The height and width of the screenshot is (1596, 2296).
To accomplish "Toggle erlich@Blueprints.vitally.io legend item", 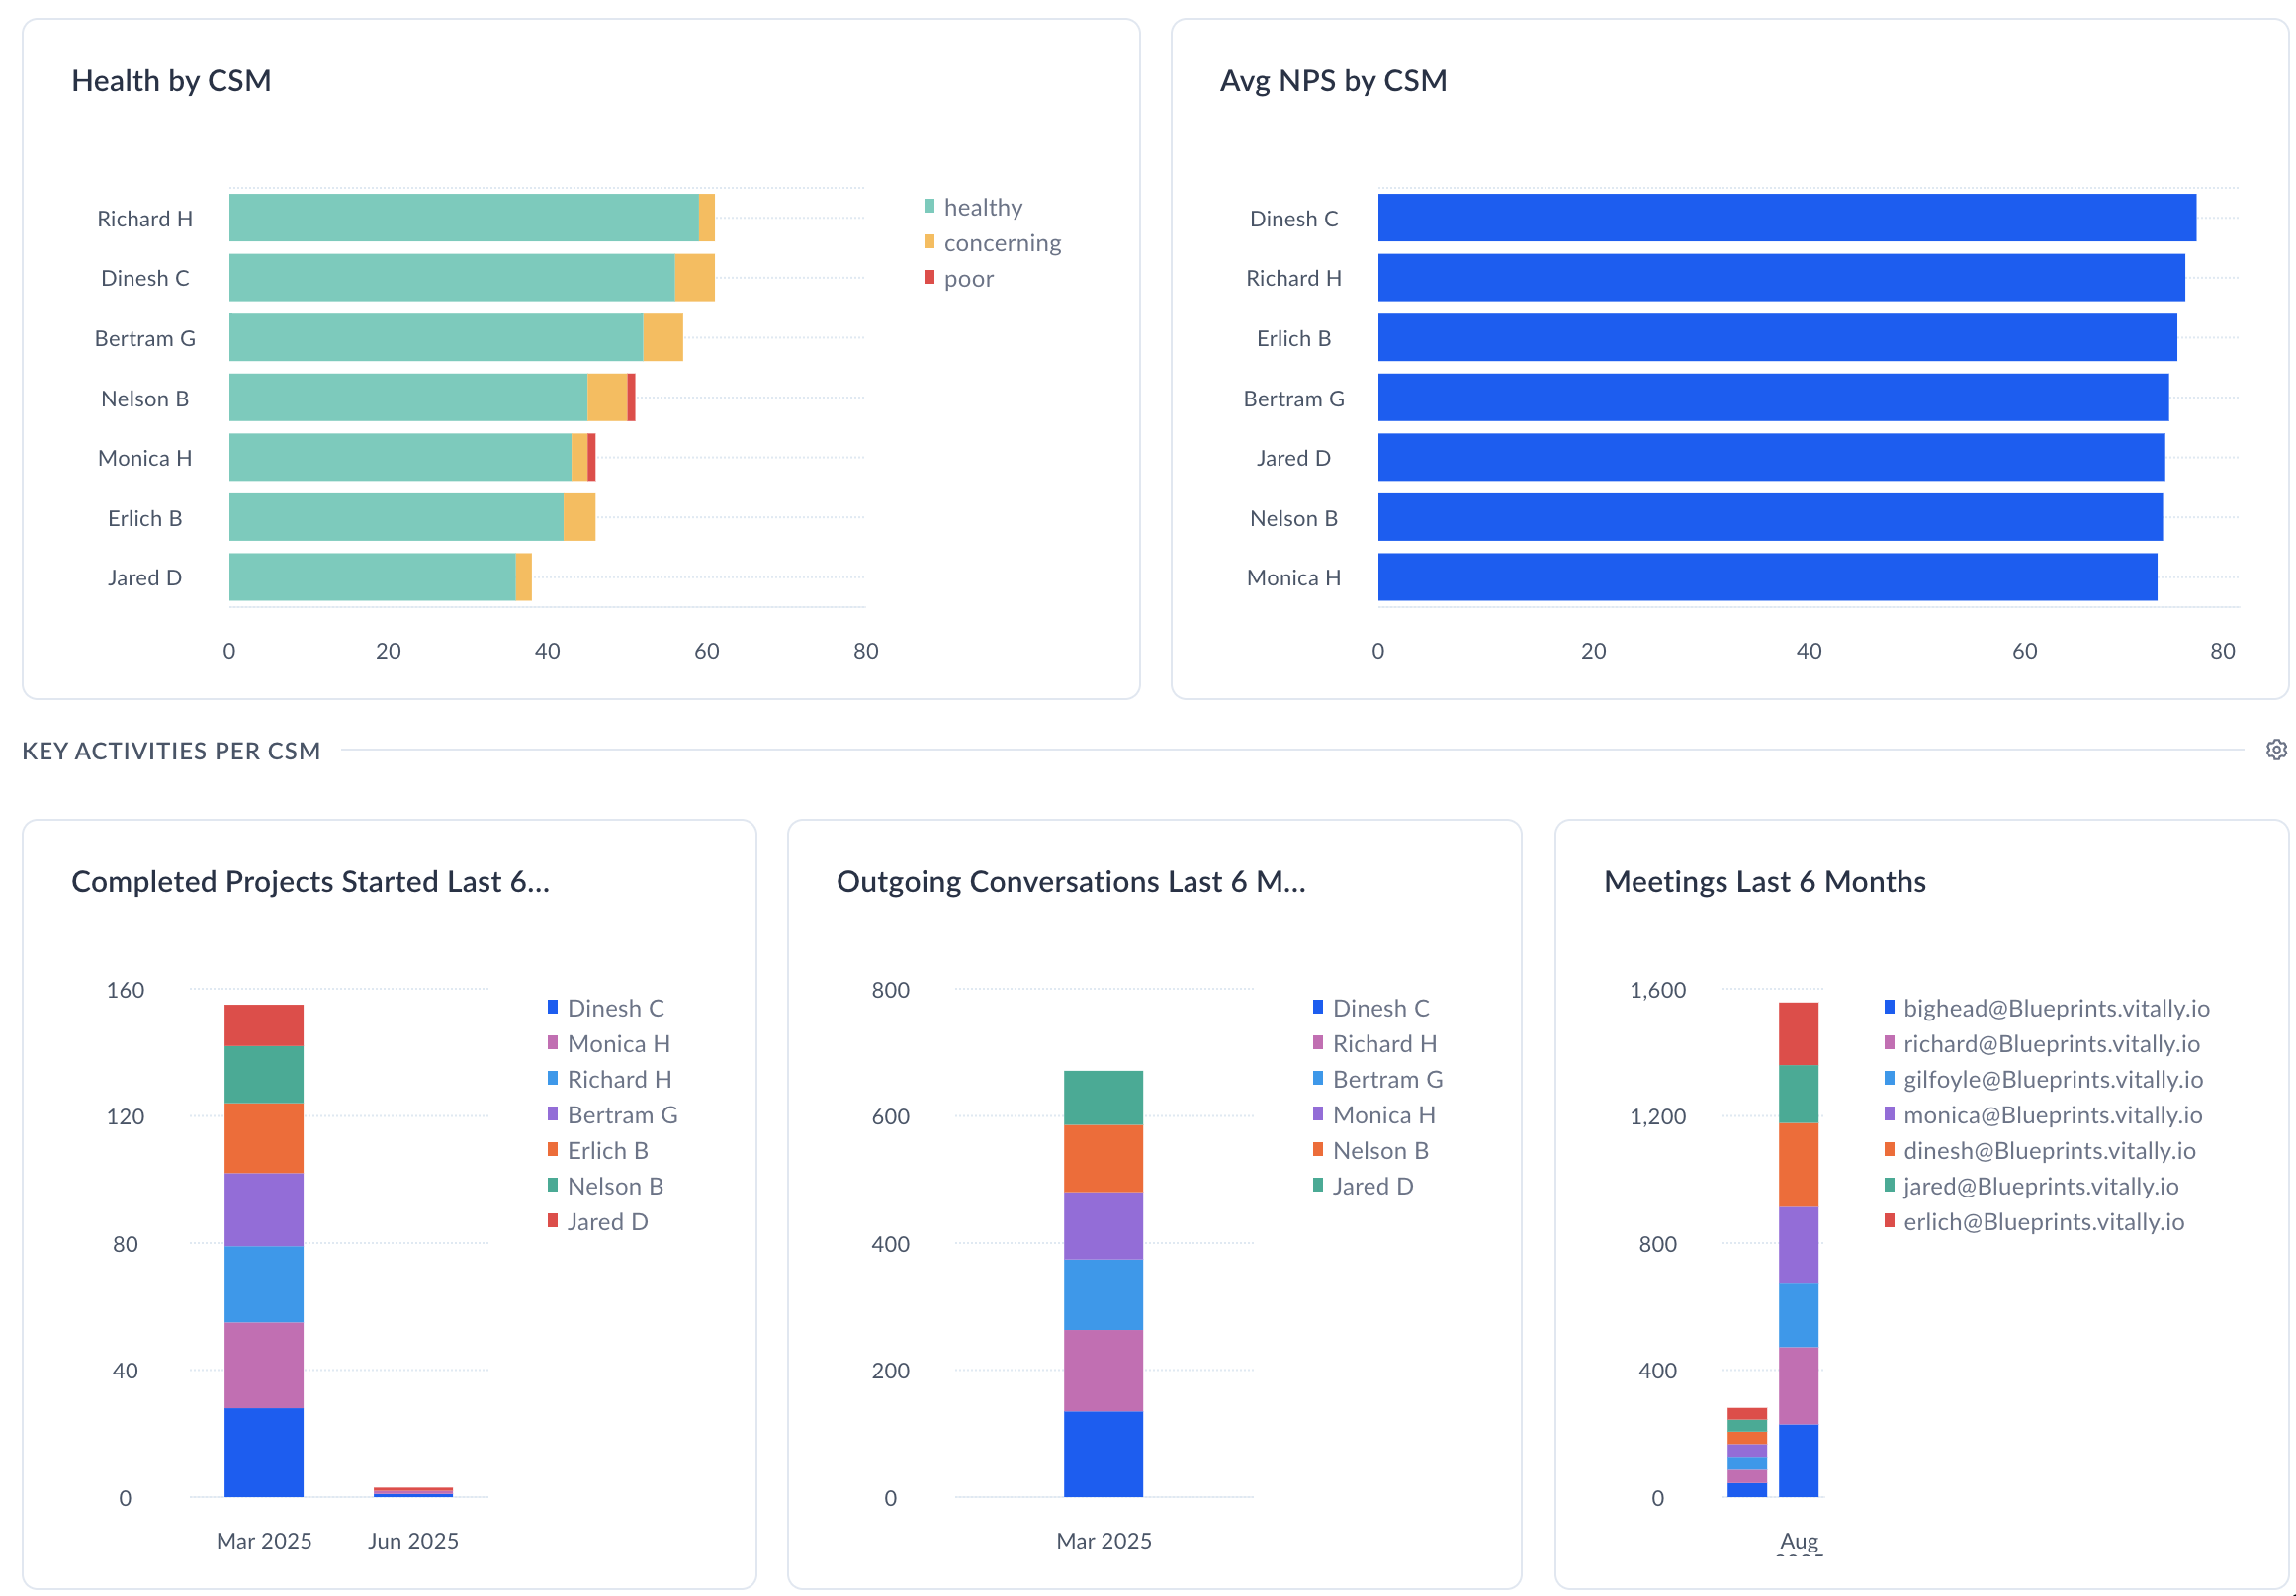I will [2043, 1222].
